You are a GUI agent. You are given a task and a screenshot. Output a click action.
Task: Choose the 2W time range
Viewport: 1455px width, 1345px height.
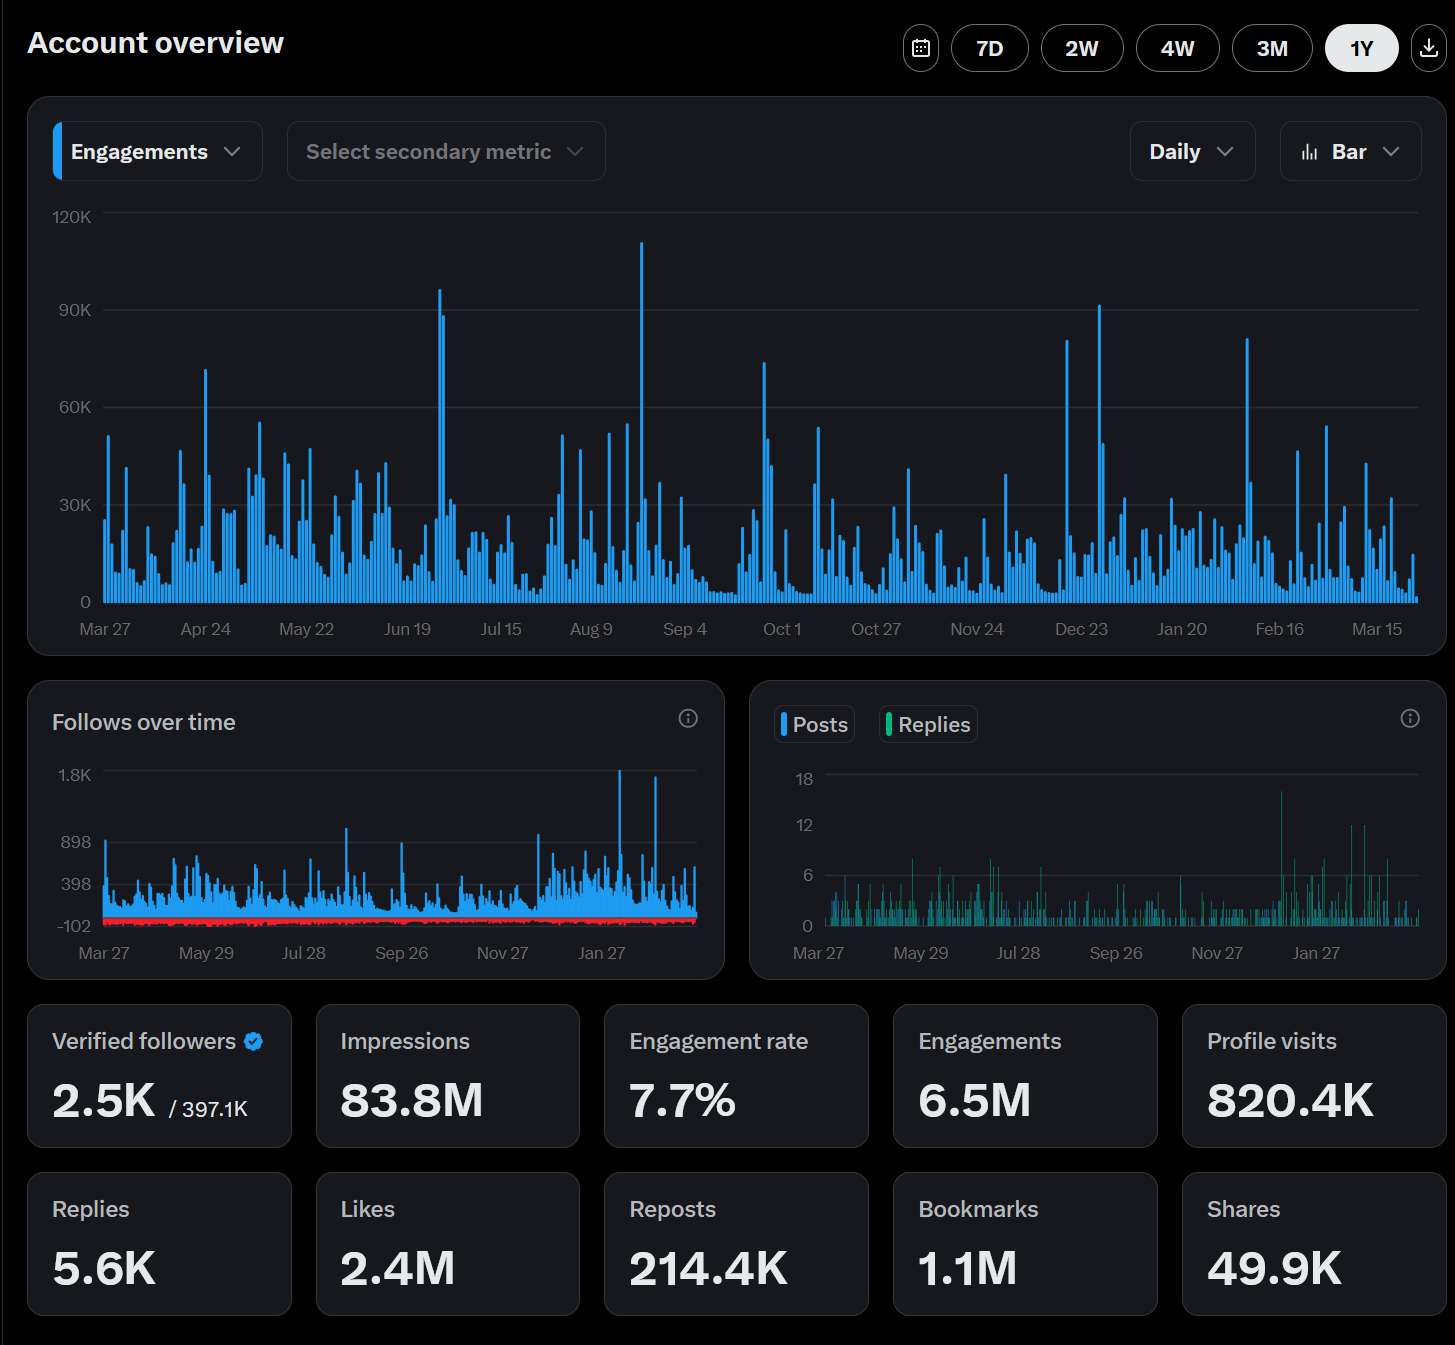1081,48
